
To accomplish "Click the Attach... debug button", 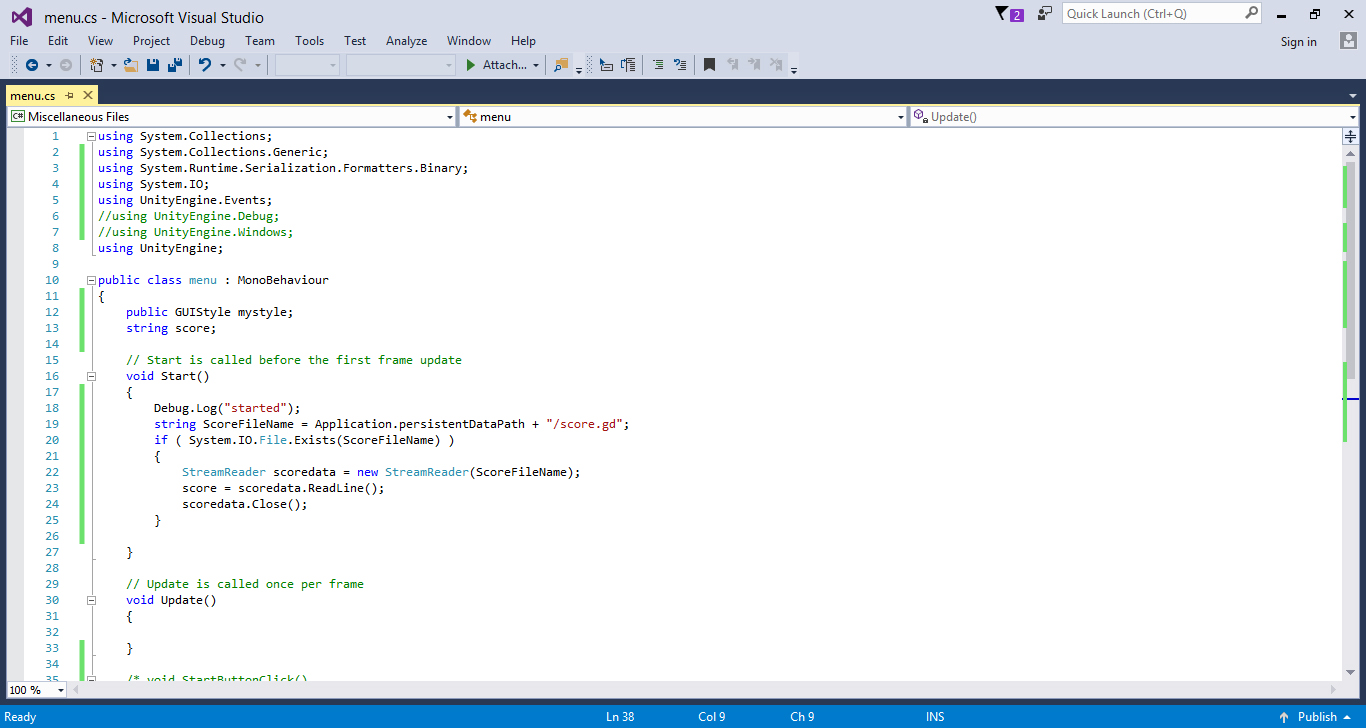I will click(x=496, y=65).
